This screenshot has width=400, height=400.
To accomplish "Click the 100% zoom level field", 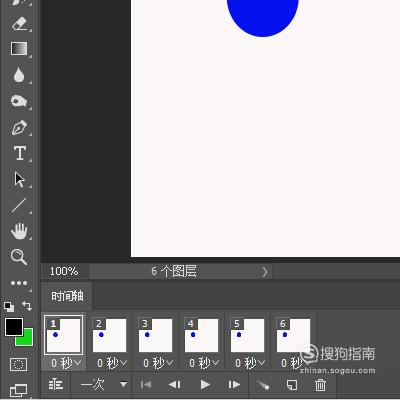I will pyautogui.click(x=64, y=271).
